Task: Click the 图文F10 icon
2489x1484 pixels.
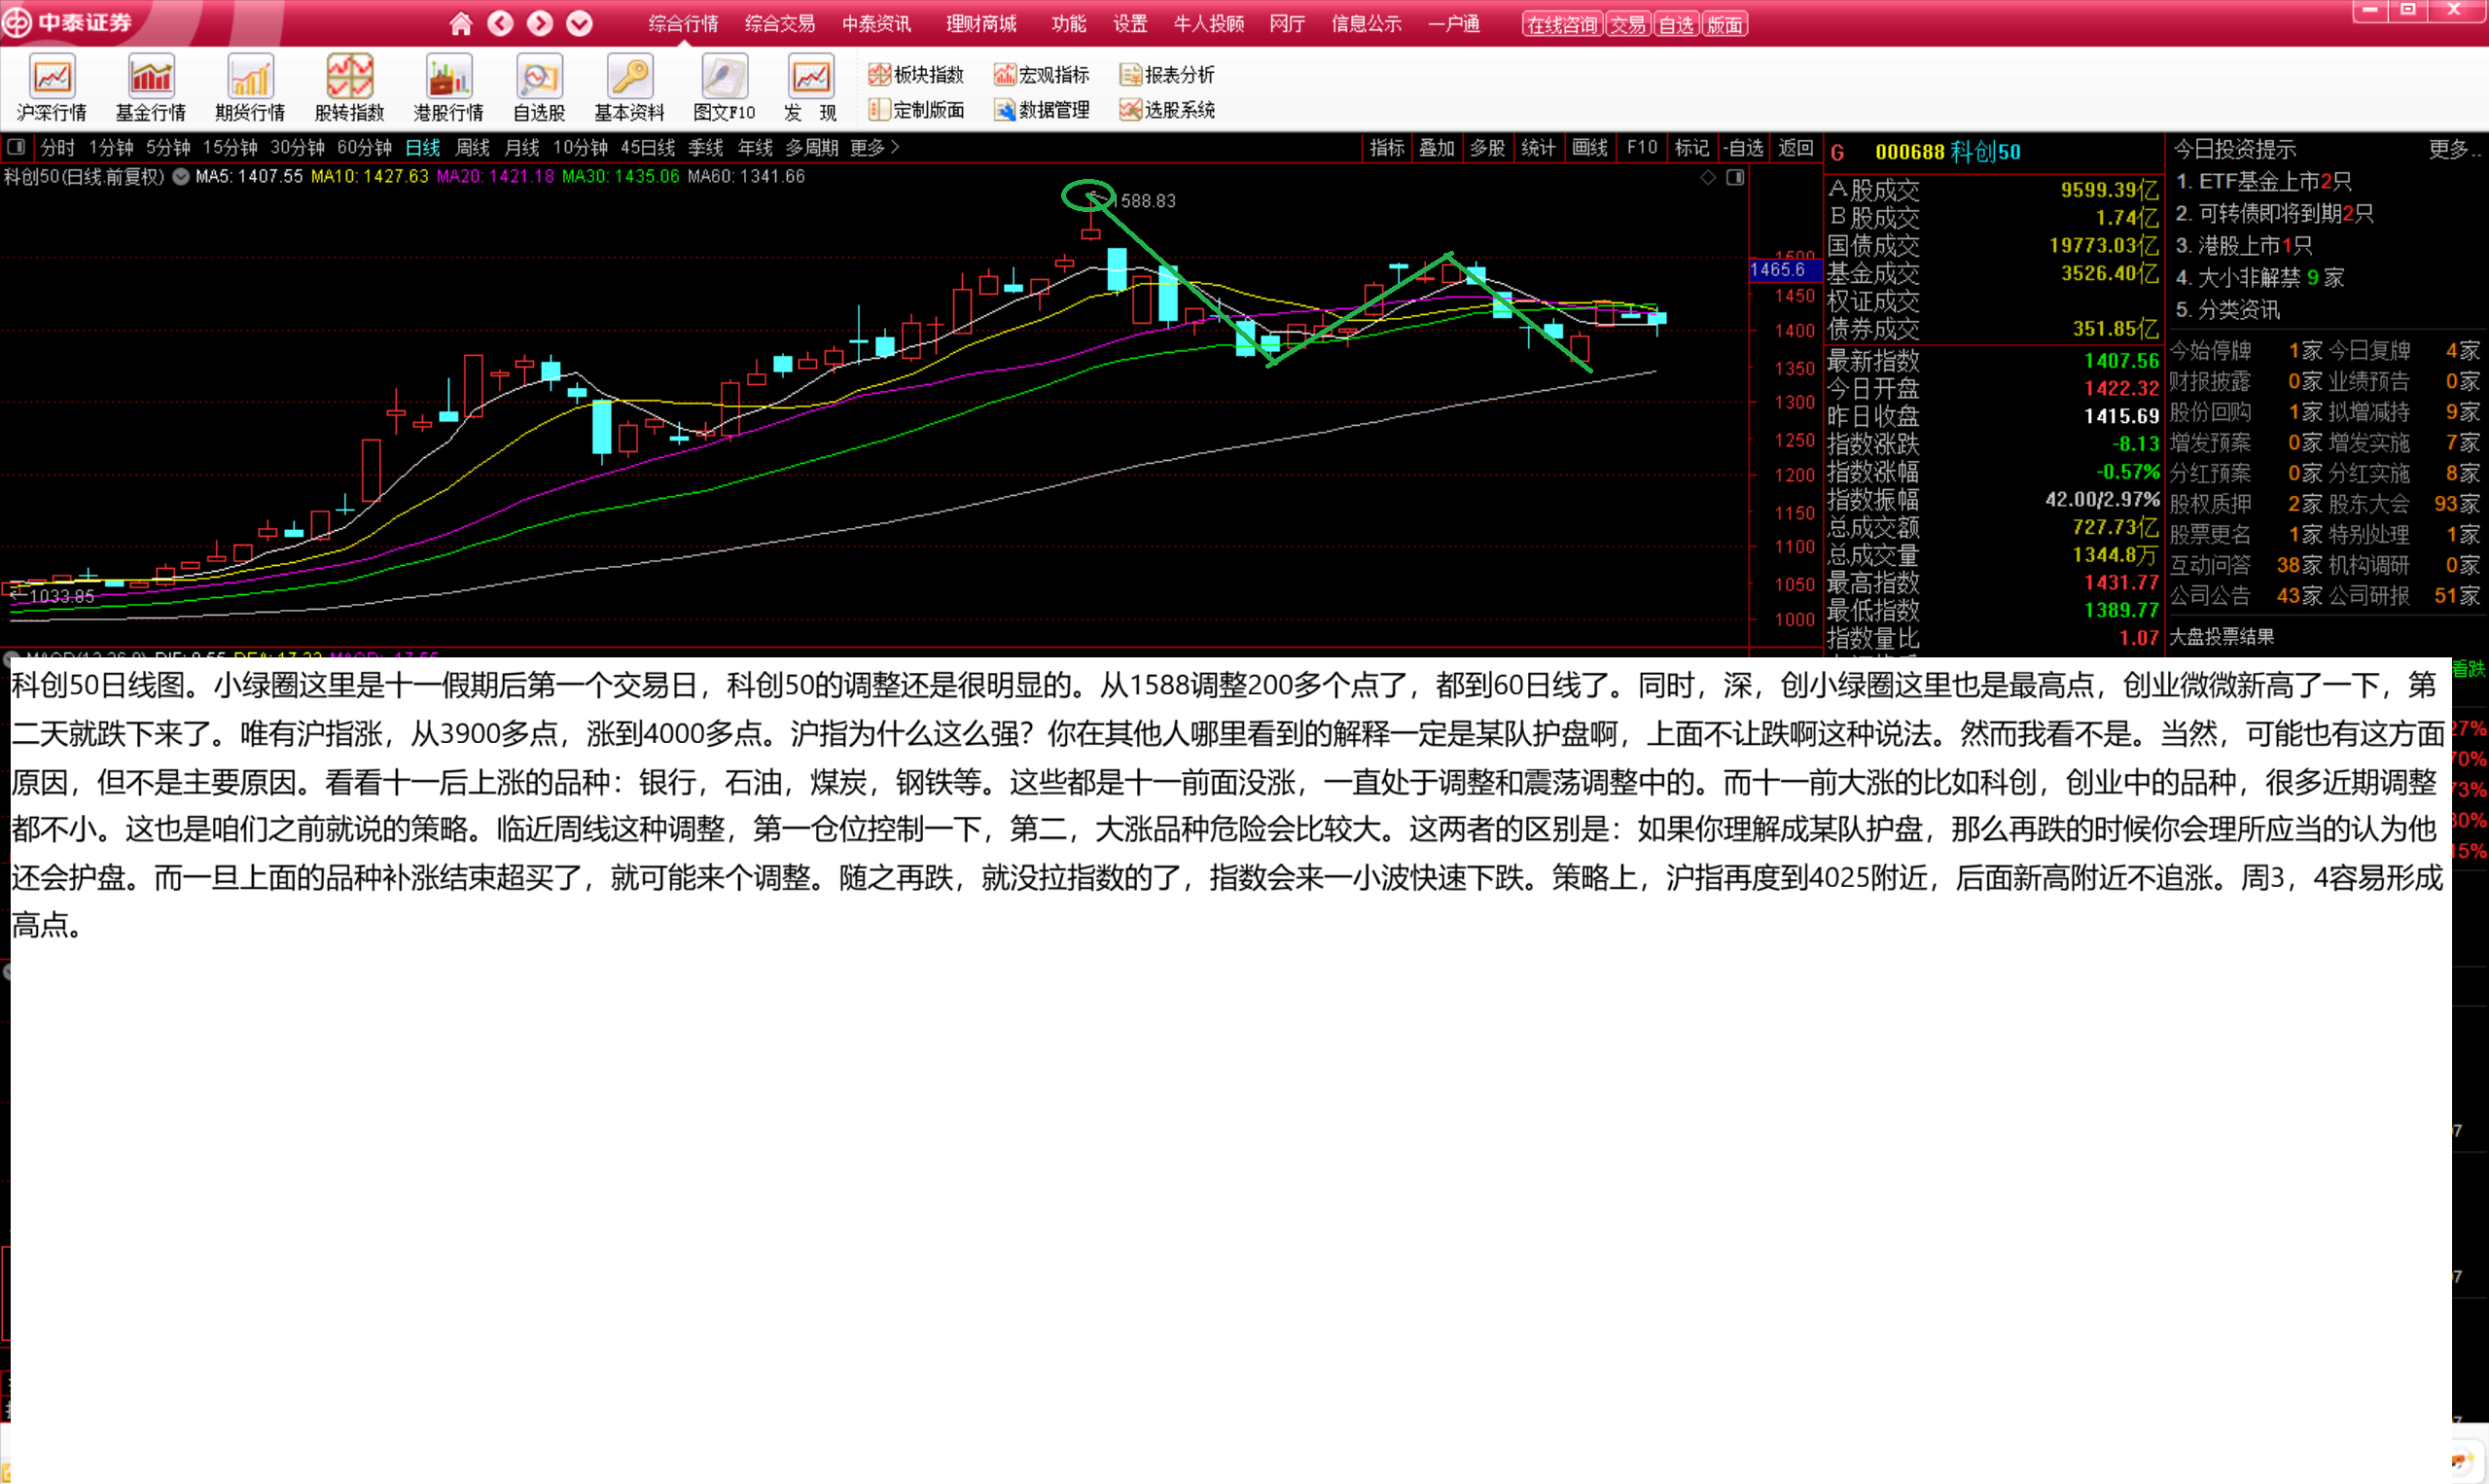Action: [724, 77]
